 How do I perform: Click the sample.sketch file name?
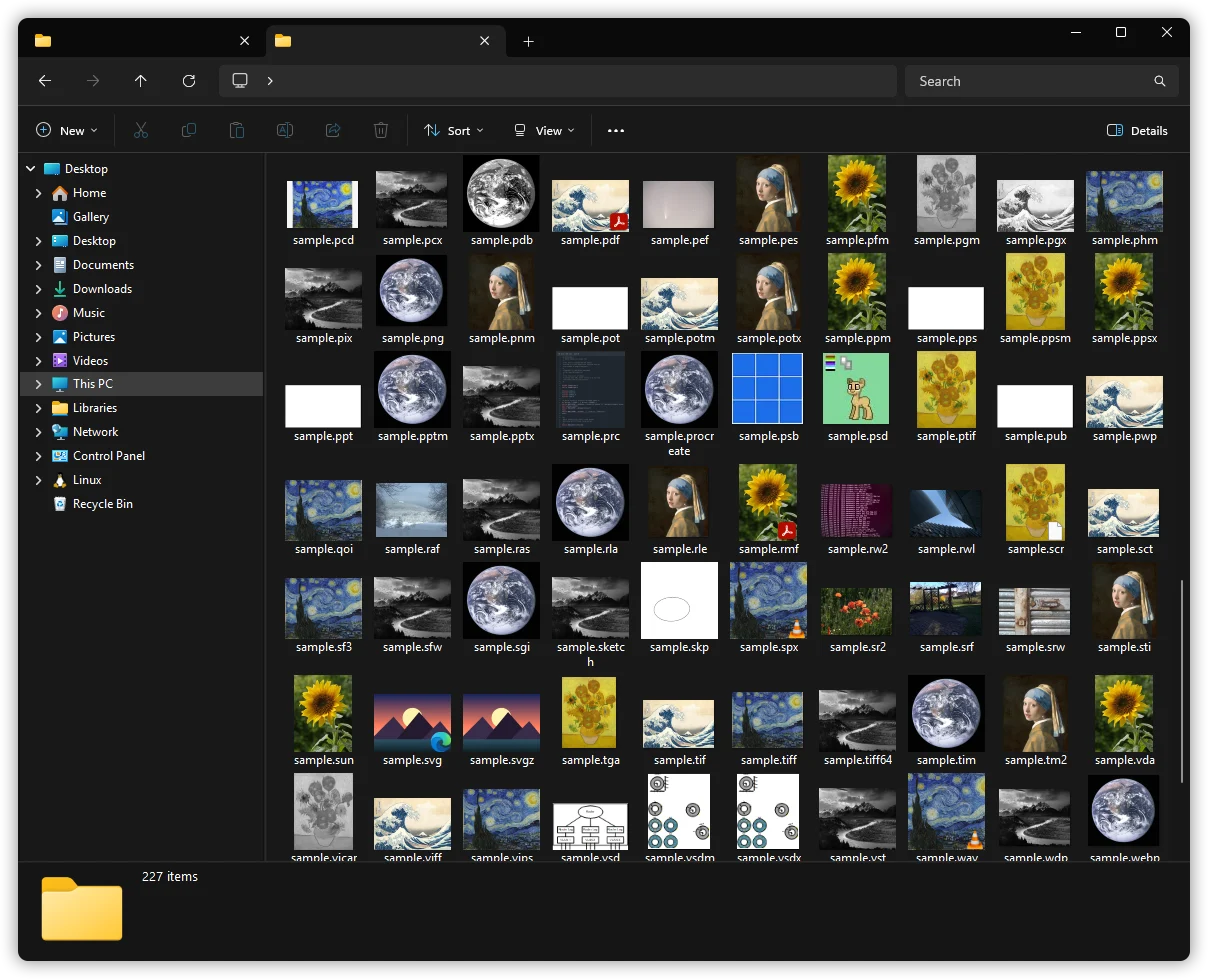(590, 654)
